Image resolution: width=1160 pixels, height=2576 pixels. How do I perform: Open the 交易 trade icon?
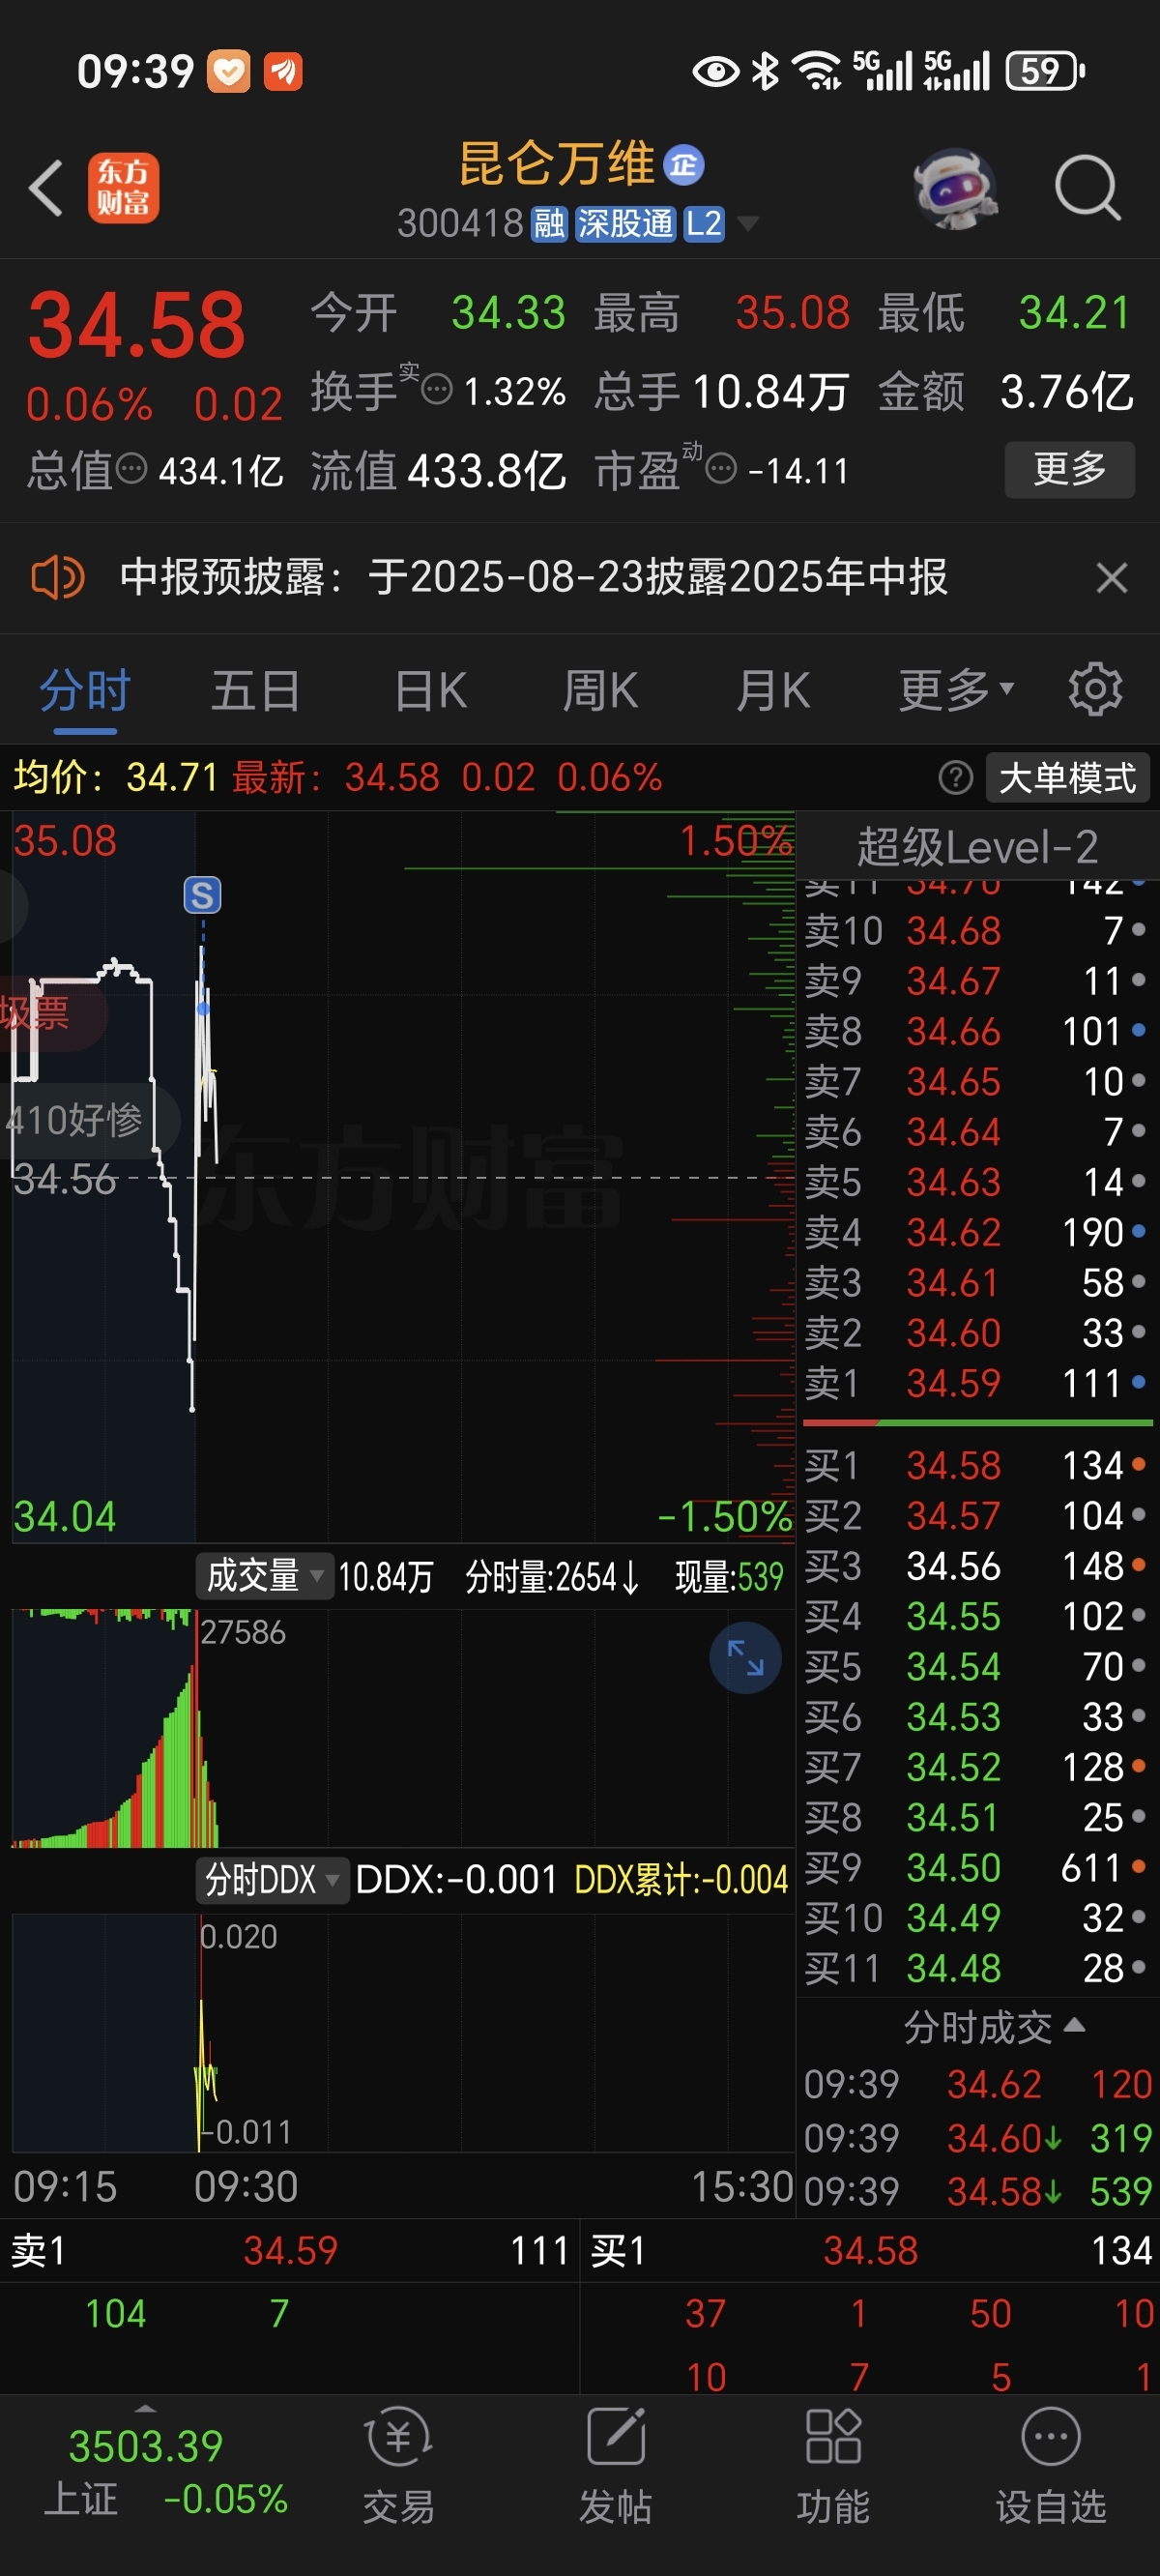[x=398, y=2465]
